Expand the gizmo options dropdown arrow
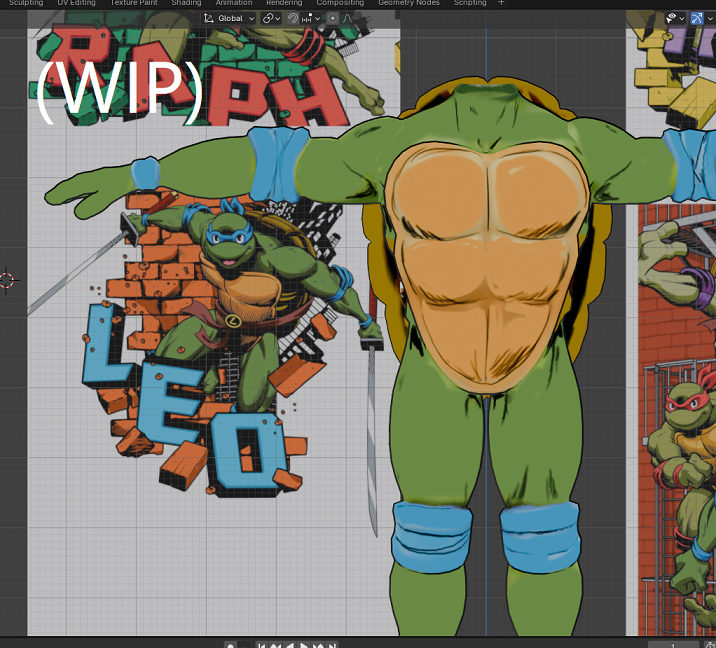This screenshot has height=648, width=716. [x=710, y=18]
